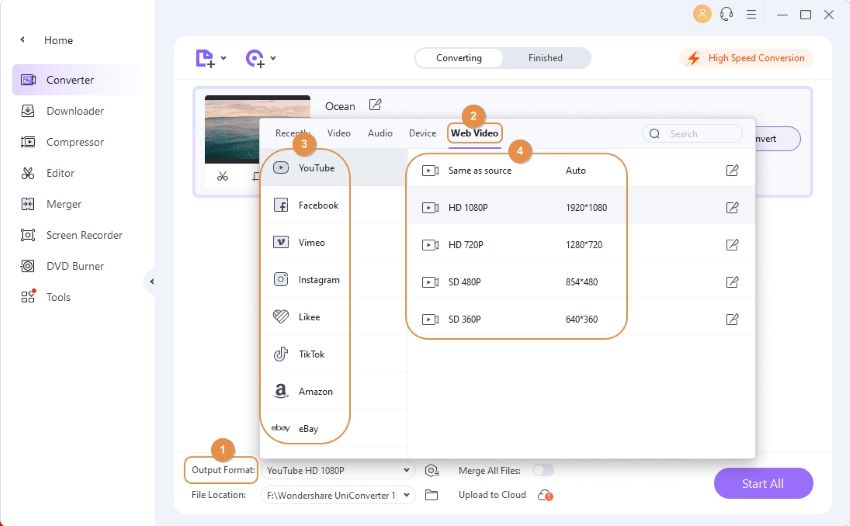
Task: Click the Upload to Cloud icon
Action: click(x=545, y=495)
